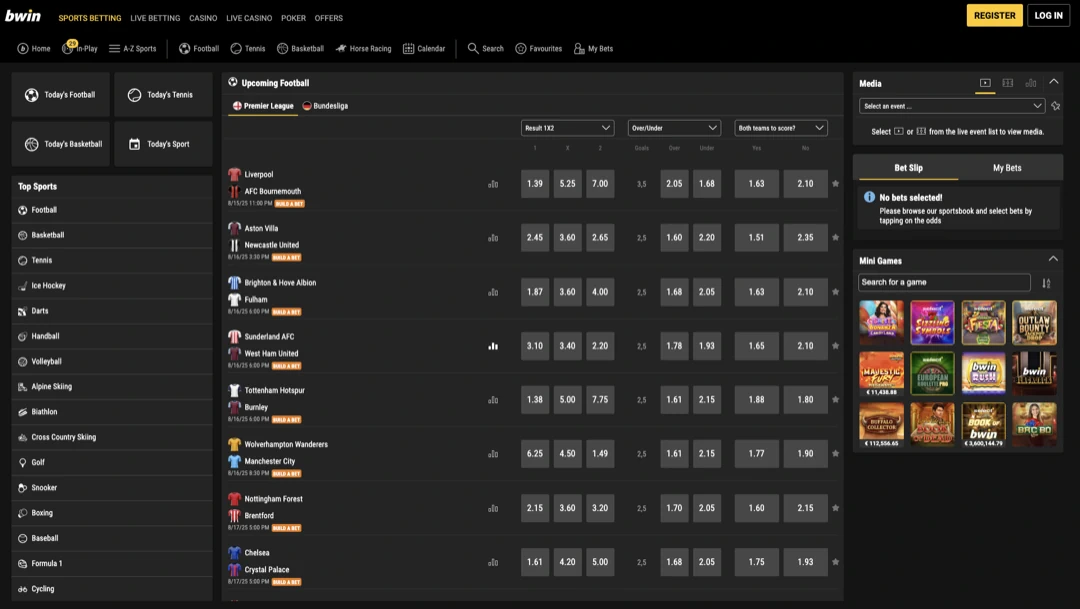Open stats icon for Sunderland vs West Ham
Viewport: 1080px width, 609px height.
(493, 346)
